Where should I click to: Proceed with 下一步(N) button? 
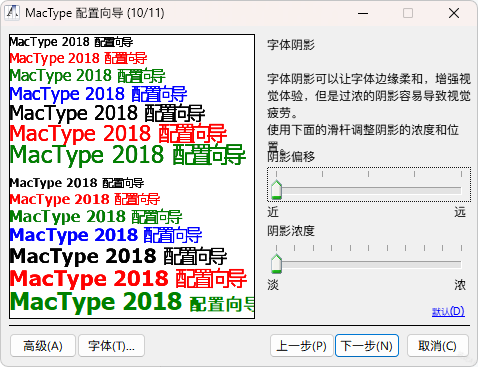coord(367,346)
